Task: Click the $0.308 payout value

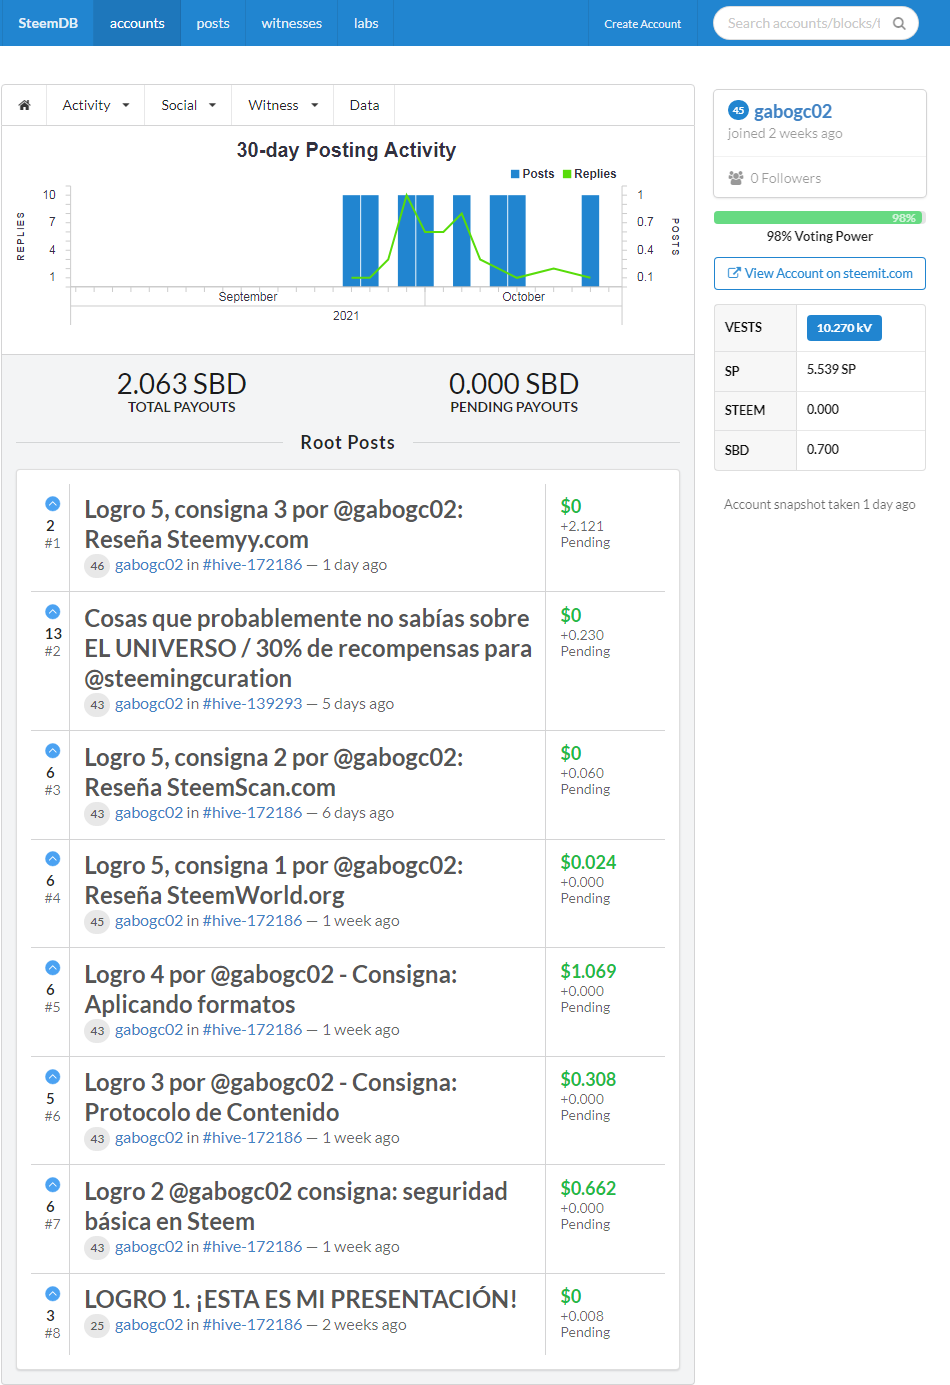Action: tap(588, 1079)
